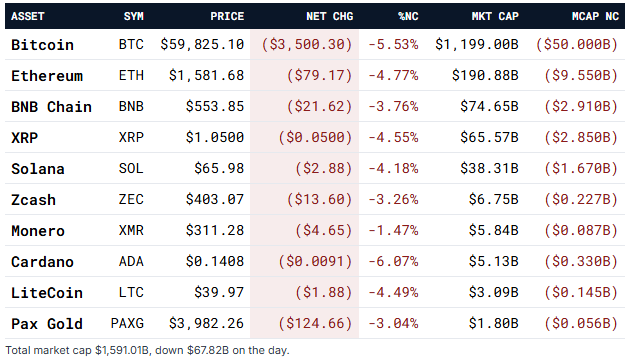Screen dimensions: 629x360
Task: Click the BNB Chain asset name
Action: coord(51,107)
